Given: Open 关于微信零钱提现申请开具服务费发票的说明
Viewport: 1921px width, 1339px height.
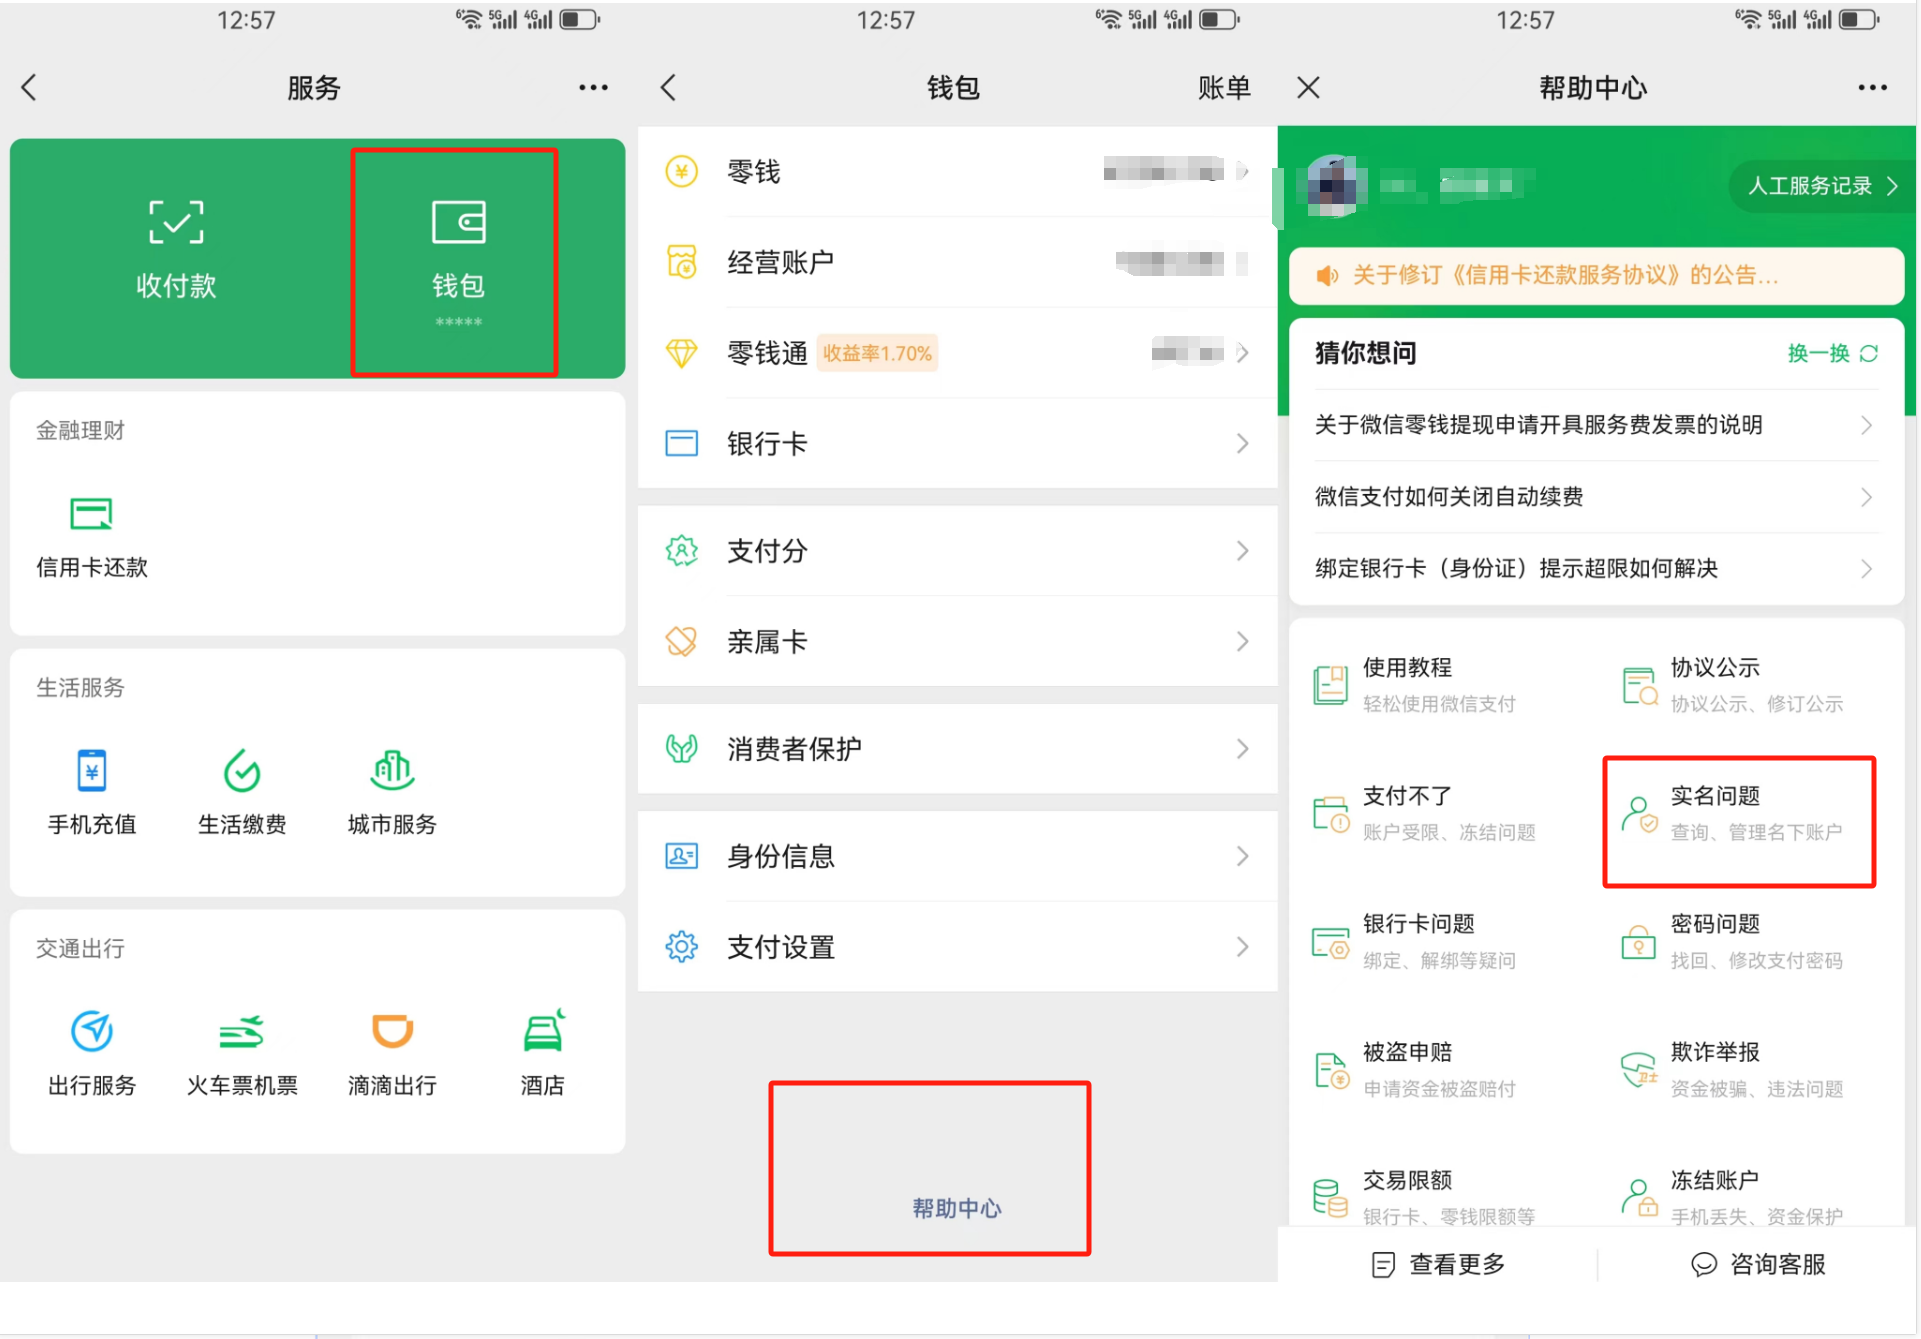Looking at the screenshot, I should click(x=1596, y=425).
